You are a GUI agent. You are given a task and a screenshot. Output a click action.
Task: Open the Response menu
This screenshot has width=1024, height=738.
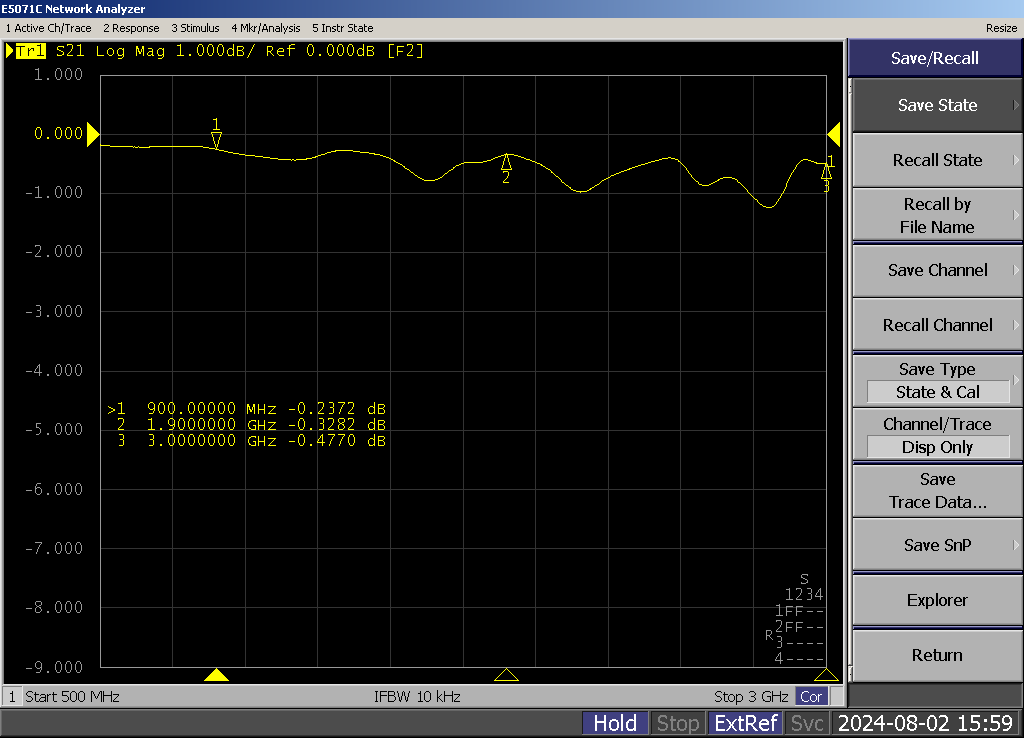(x=131, y=28)
